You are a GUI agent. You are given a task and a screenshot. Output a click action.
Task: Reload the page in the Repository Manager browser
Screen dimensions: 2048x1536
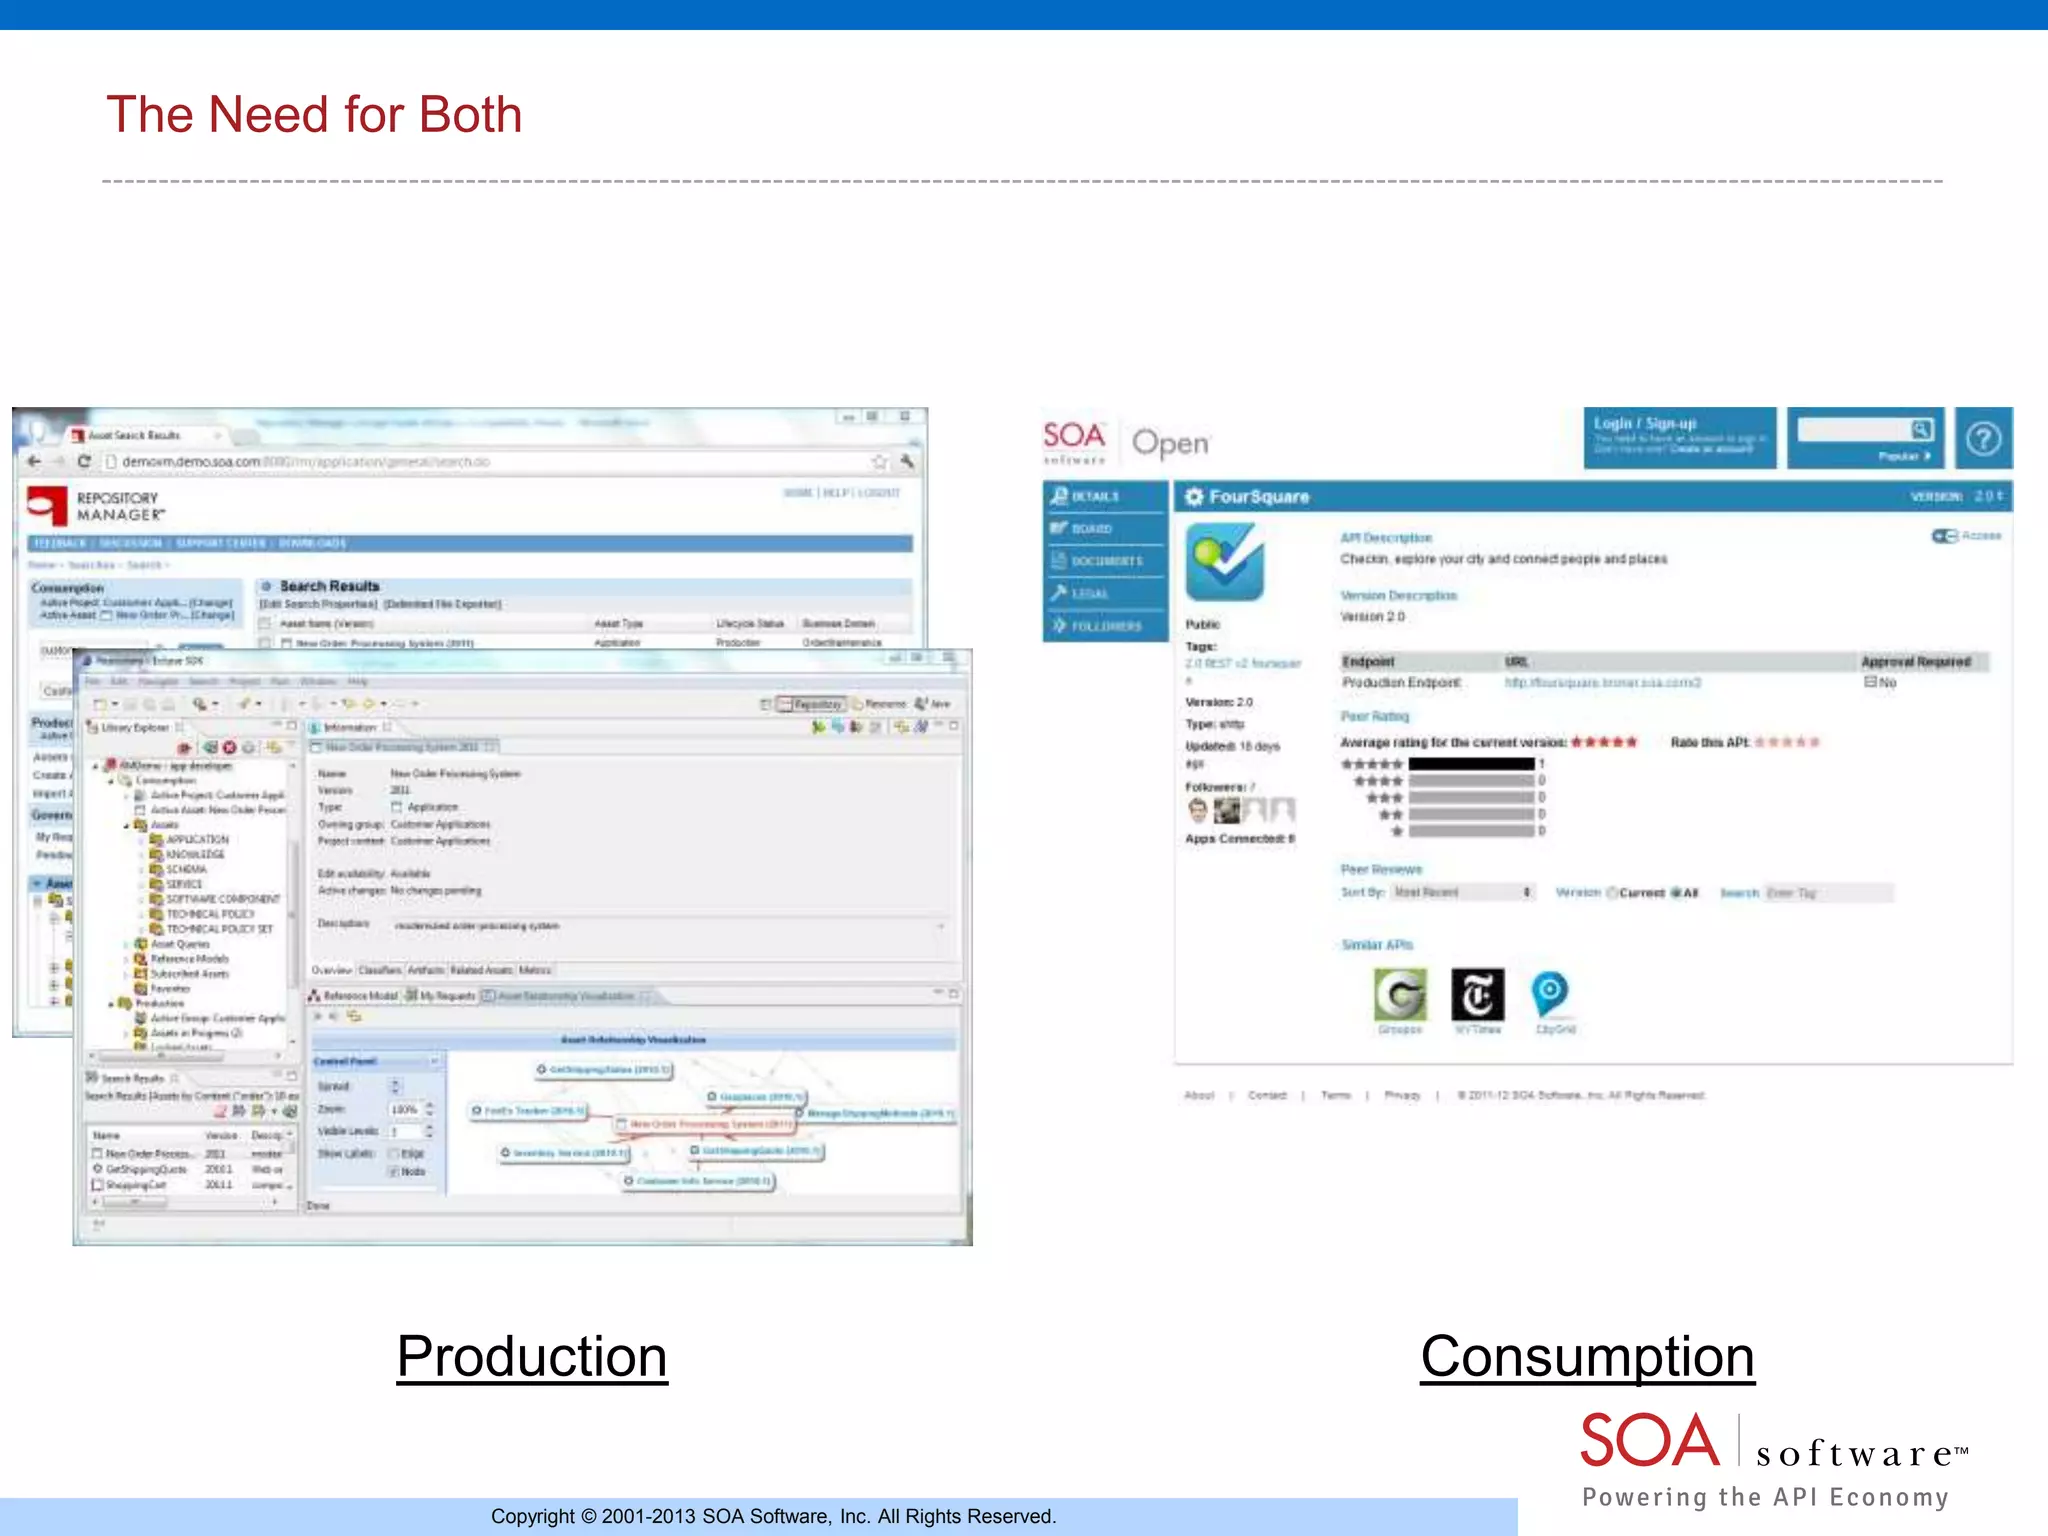click(x=84, y=461)
